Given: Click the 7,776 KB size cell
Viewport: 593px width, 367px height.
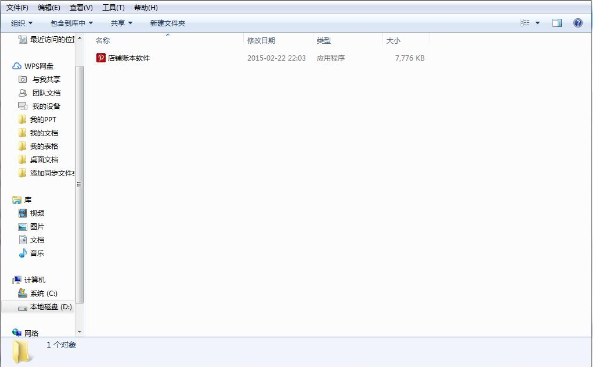Looking at the screenshot, I should [x=410, y=58].
